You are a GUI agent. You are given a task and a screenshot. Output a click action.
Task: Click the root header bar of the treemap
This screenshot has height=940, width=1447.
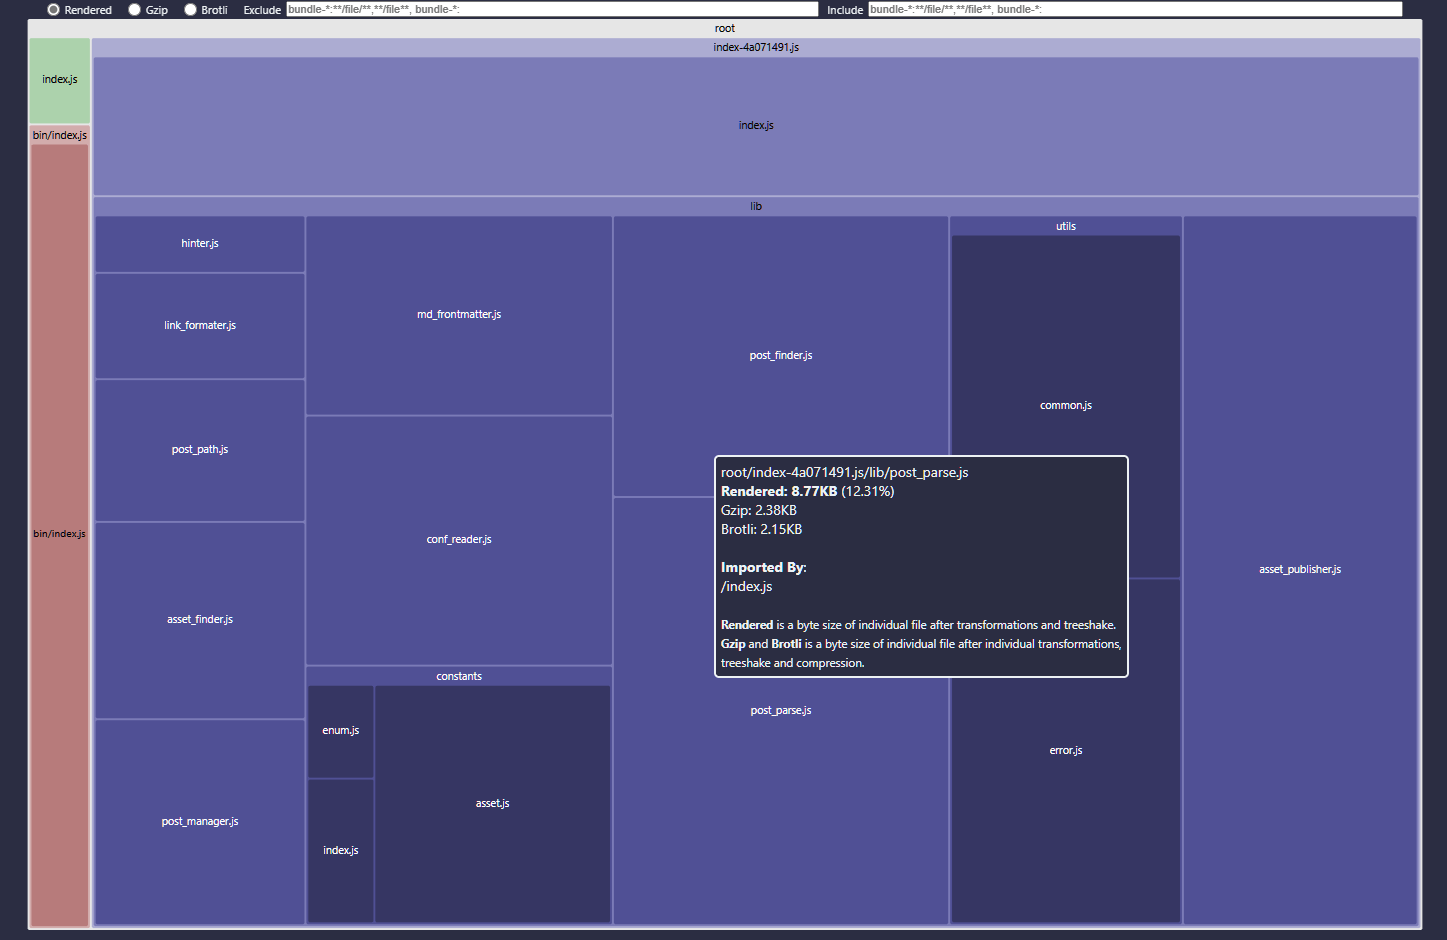[x=724, y=28]
